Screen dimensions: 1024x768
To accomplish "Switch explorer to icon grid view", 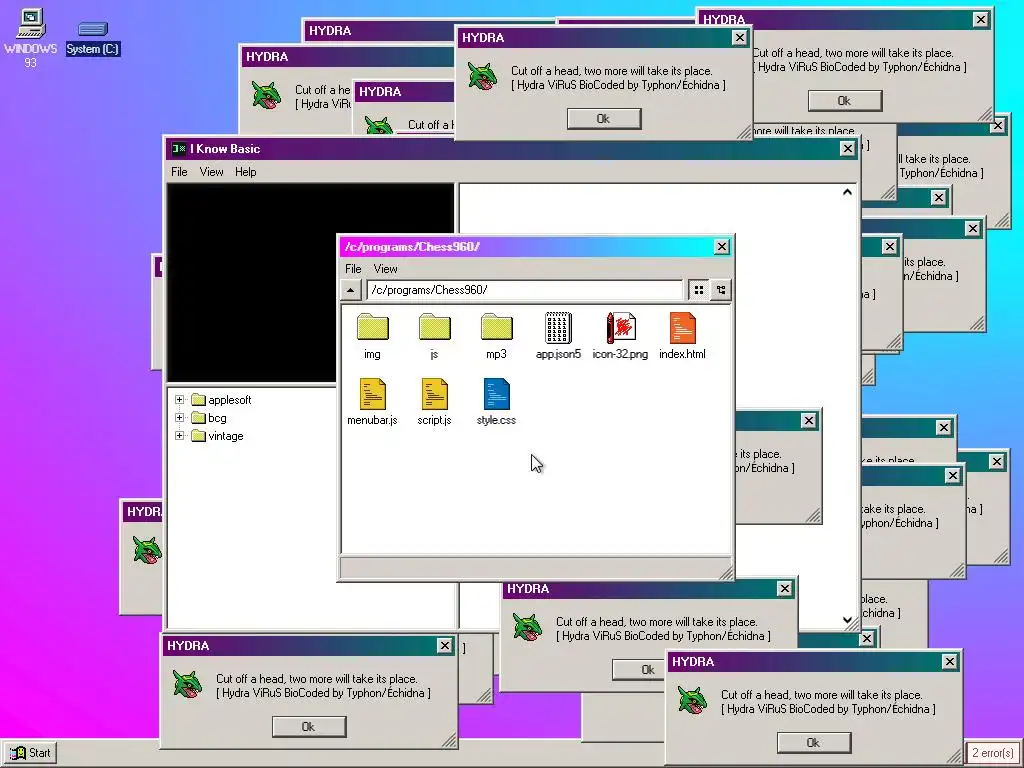I will (x=699, y=290).
